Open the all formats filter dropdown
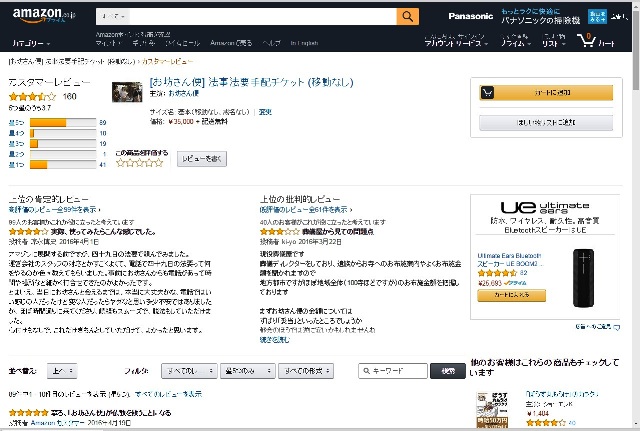Screen dimensions: 640x431 pos(306,371)
